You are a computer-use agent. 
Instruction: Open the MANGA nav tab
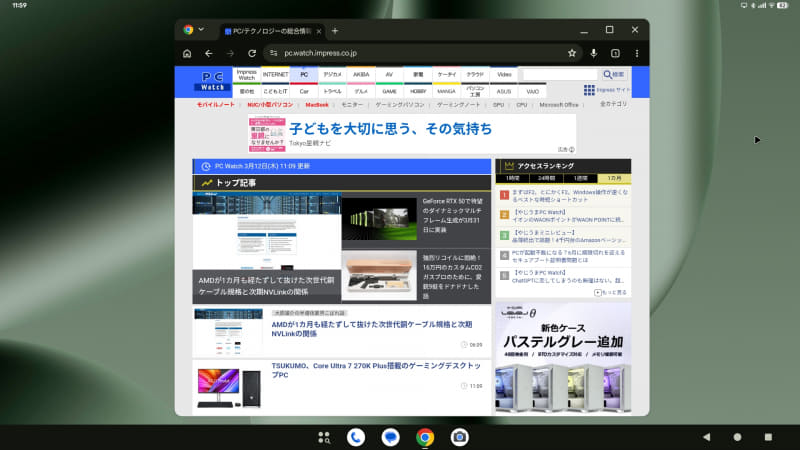click(x=446, y=91)
